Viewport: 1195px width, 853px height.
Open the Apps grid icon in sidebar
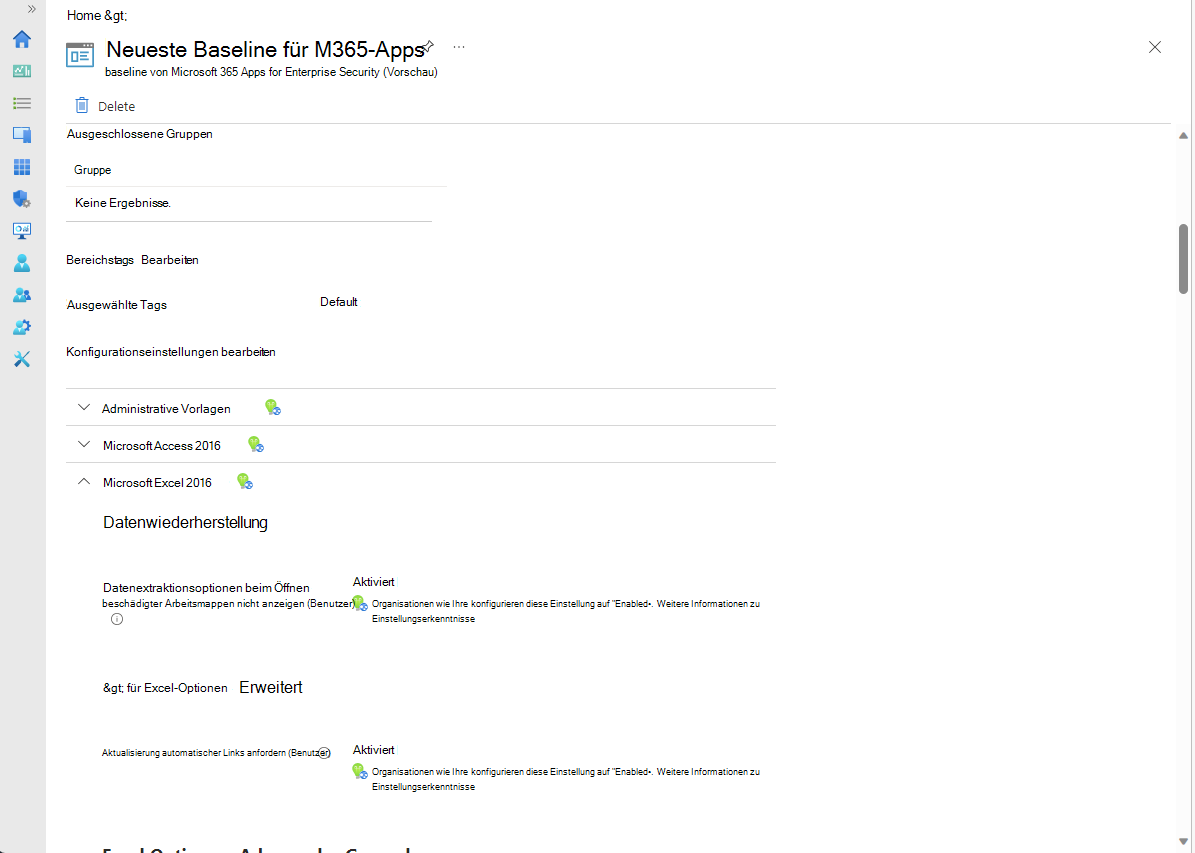pyautogui.click(x=22, y=167)
